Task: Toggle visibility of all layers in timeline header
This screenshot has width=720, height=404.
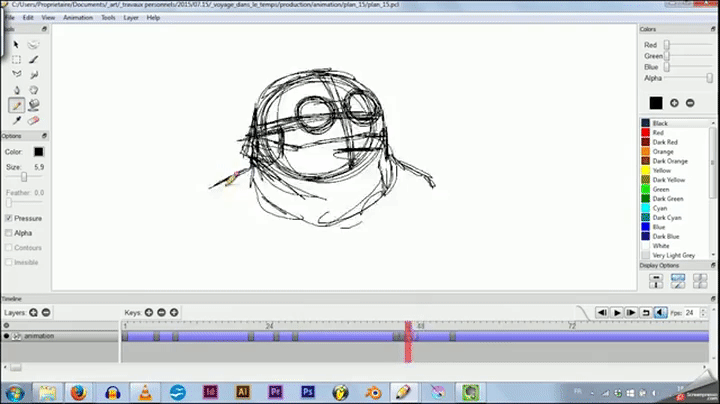Action: pyautogui.click(x=6, y=325)
